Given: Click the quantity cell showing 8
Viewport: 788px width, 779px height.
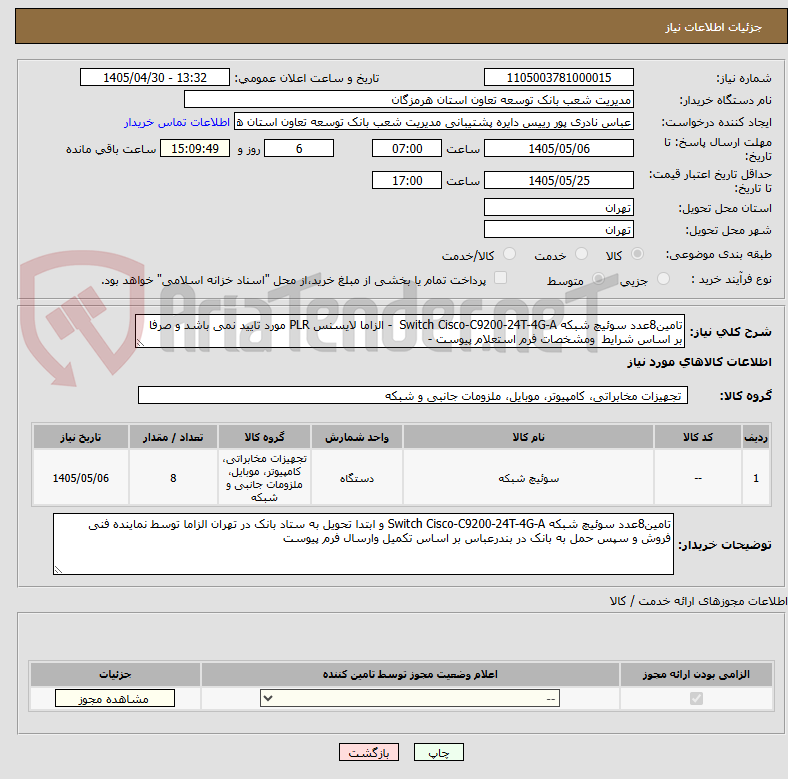Looking at the screenshot, I should coord(173,478).
